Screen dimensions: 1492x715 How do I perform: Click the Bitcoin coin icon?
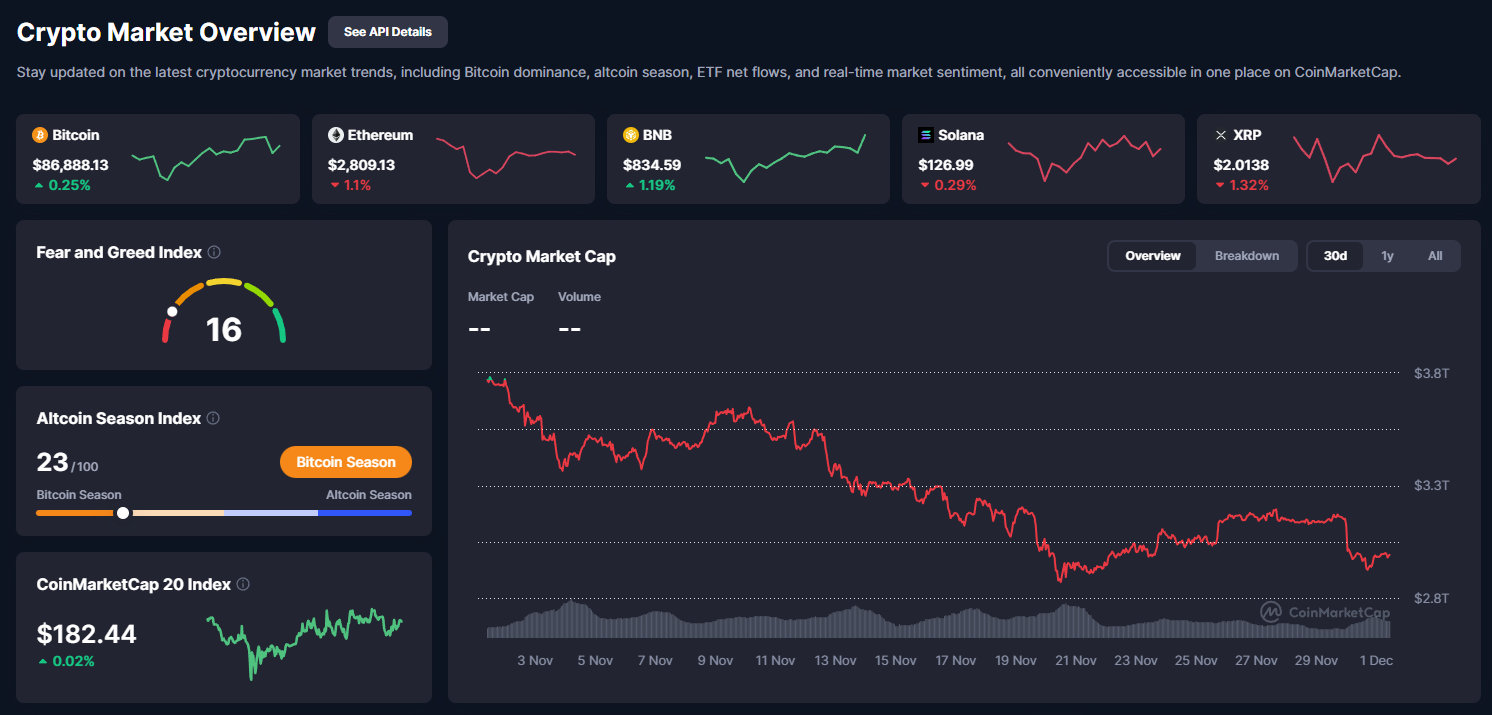pos(38,134)
